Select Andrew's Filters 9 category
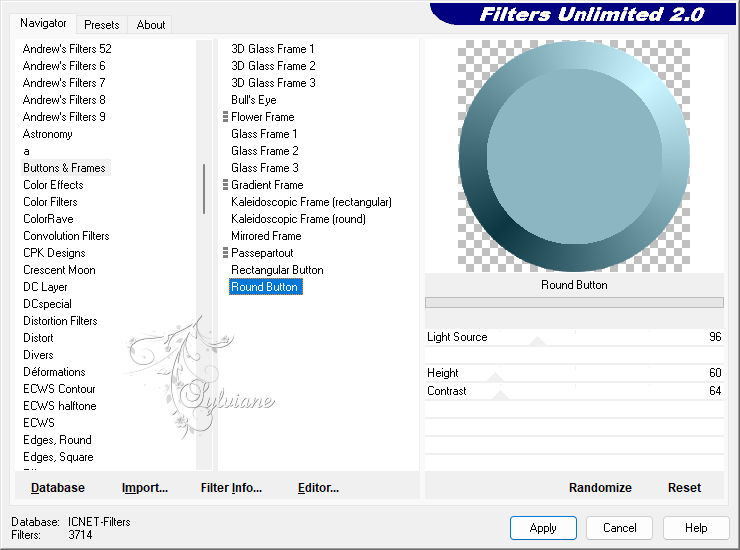Image resolution: width=740 pixels, height=550 pixels. [64, 117]
